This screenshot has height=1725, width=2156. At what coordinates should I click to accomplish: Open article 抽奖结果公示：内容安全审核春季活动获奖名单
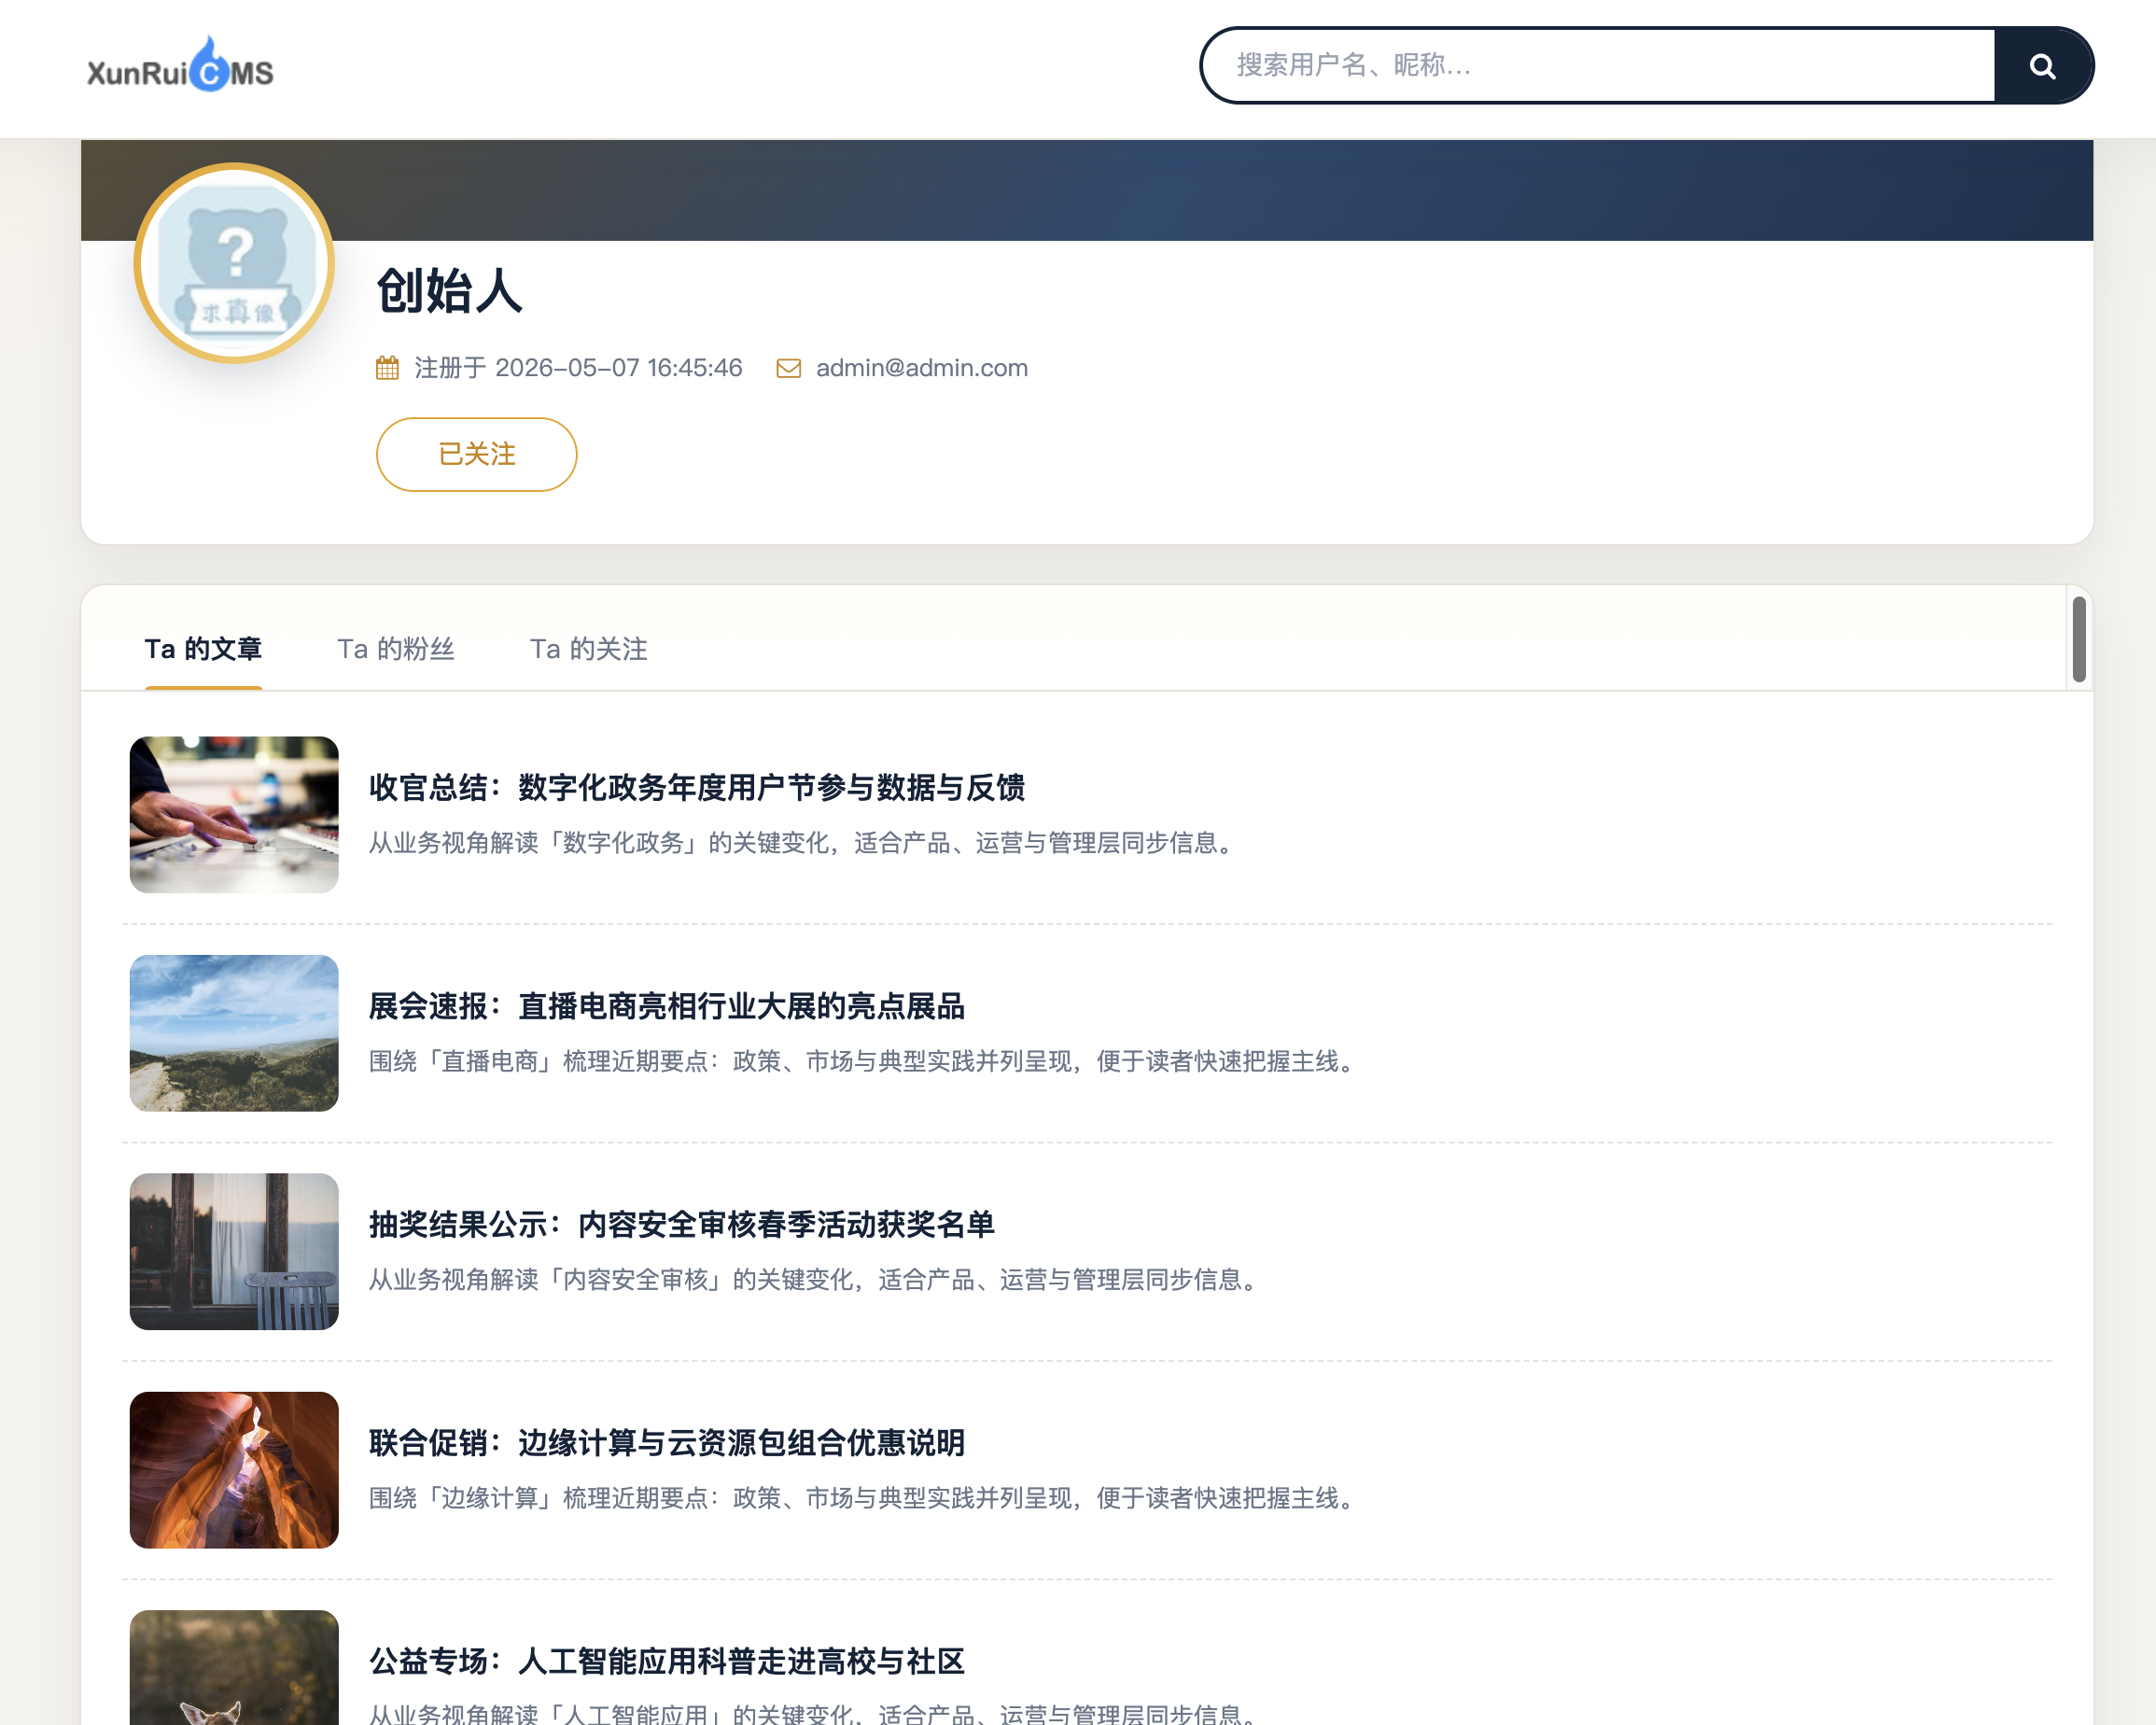[x=682, y=1225]
